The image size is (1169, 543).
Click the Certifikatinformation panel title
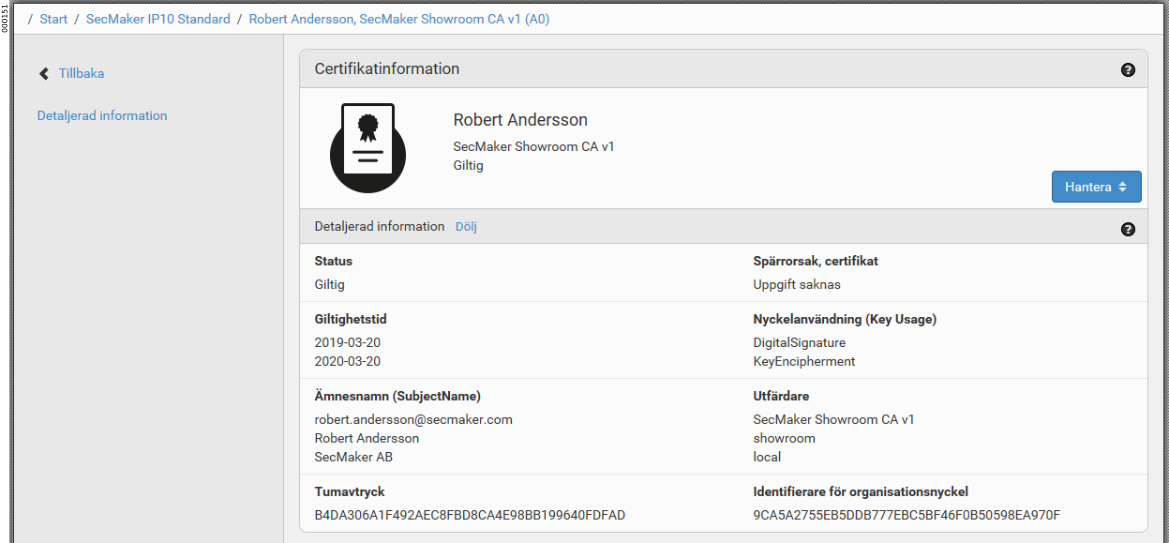click(x=387, y=69)
